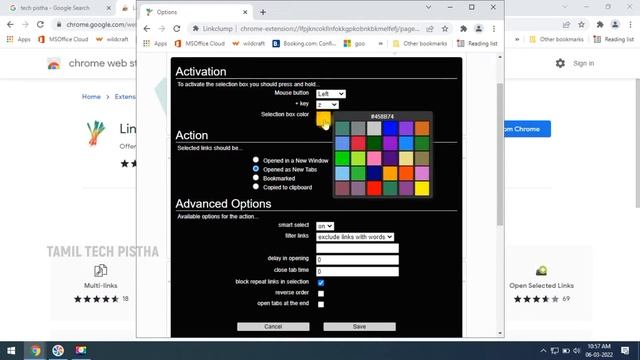640x360 pixels.
Task: Open Chrome from the taskbar
Action: coord(36,351)
